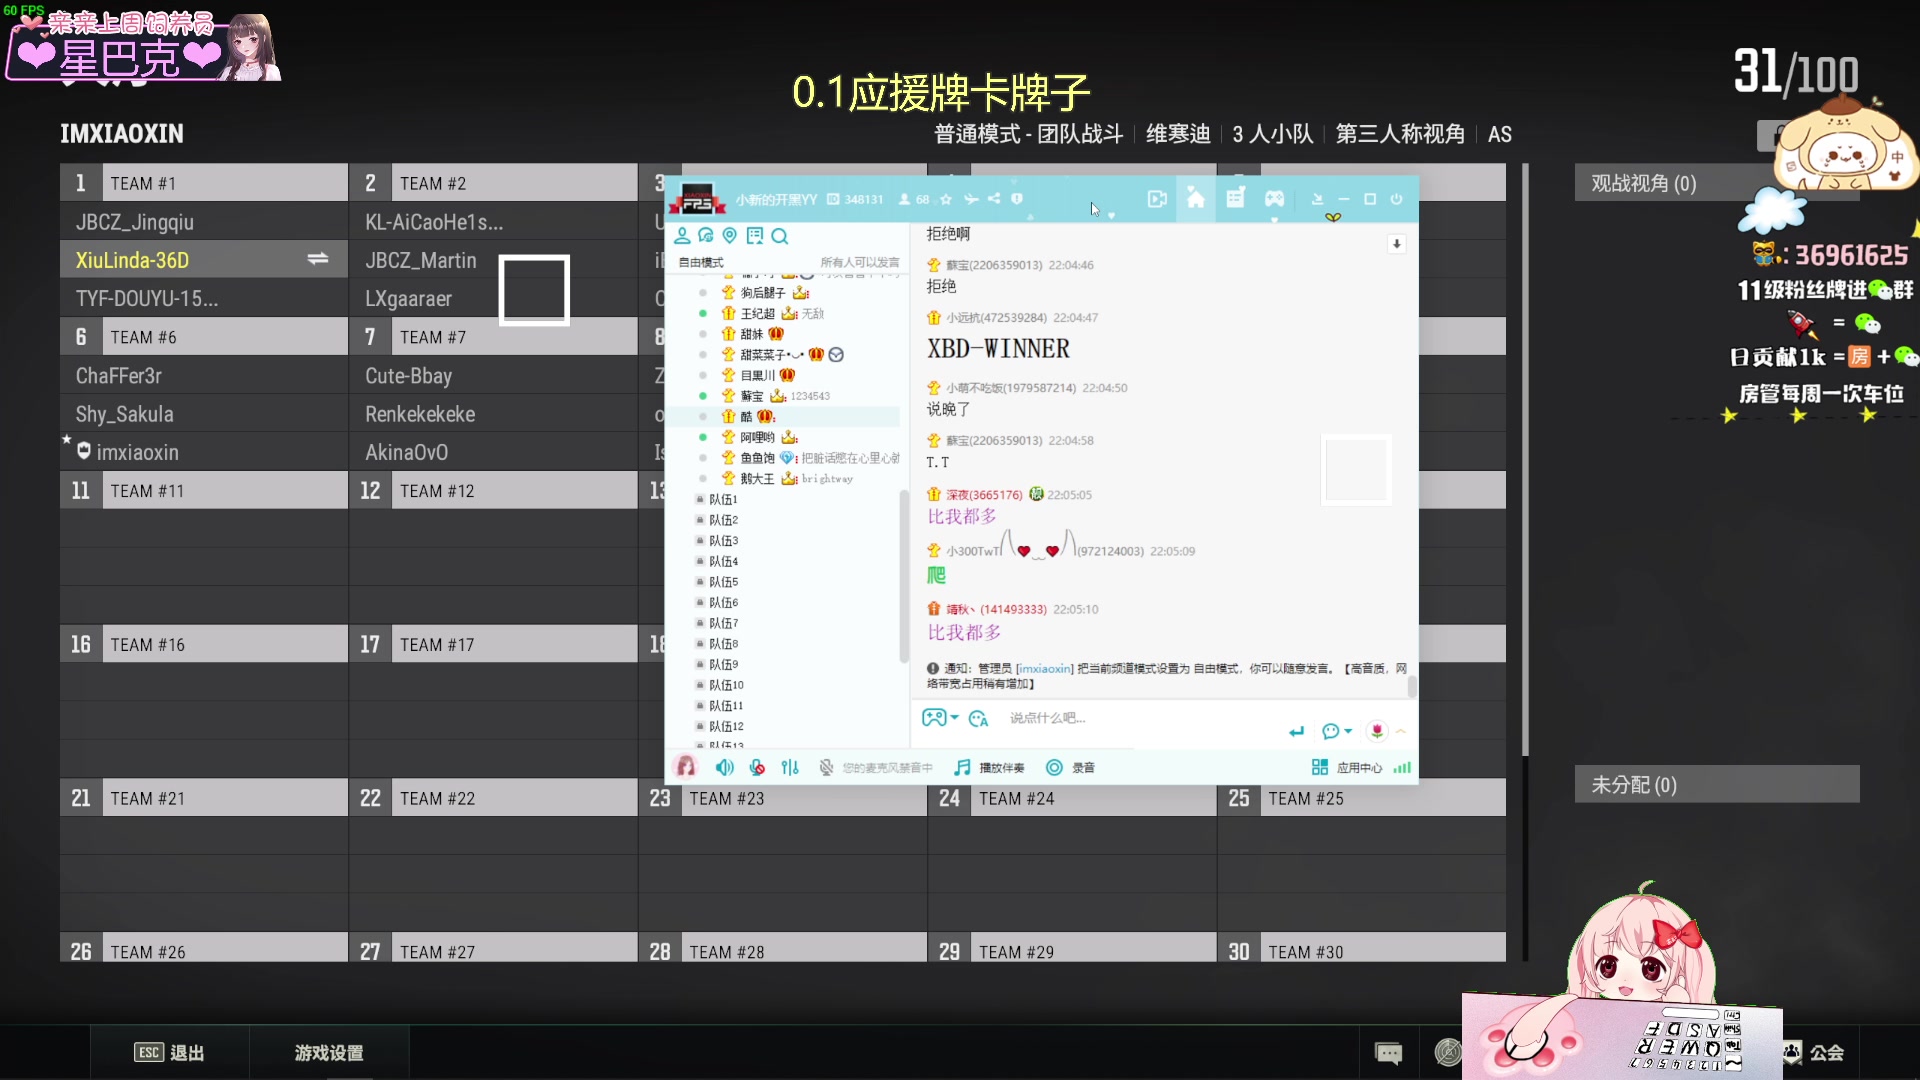1920x1080 pixels.
Task: Click the report exclamation icon in YY header
Action: pos(1017,199)
